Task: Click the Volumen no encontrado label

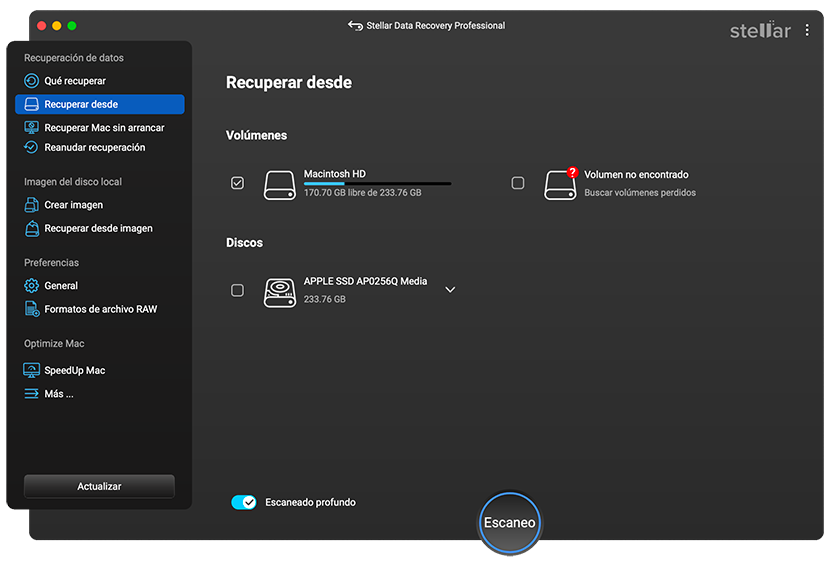Action: click(636, 174)
